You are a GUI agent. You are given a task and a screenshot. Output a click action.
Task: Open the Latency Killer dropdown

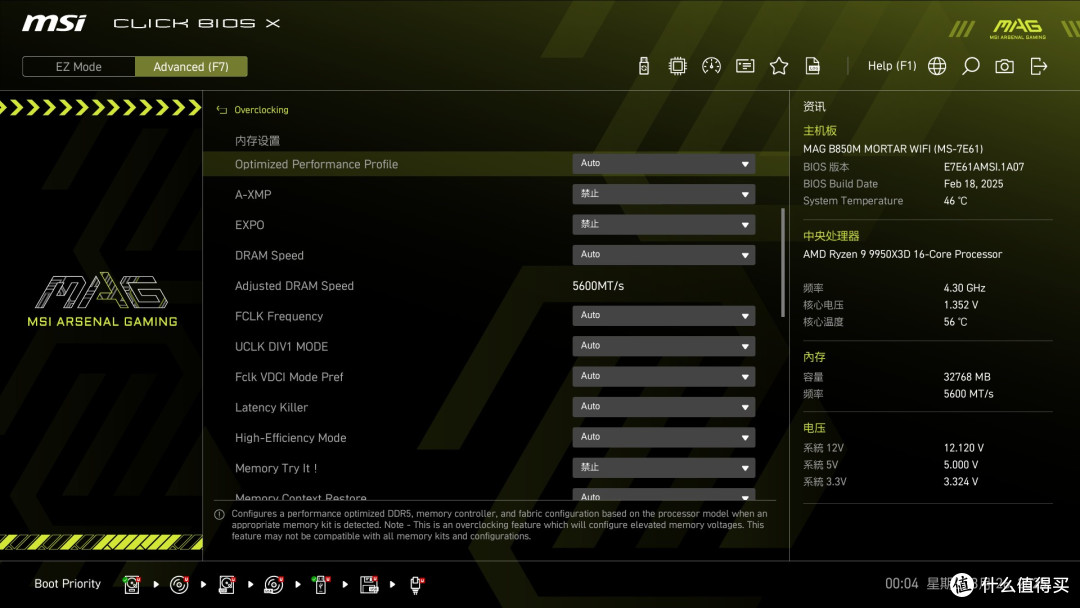[663, 406]
